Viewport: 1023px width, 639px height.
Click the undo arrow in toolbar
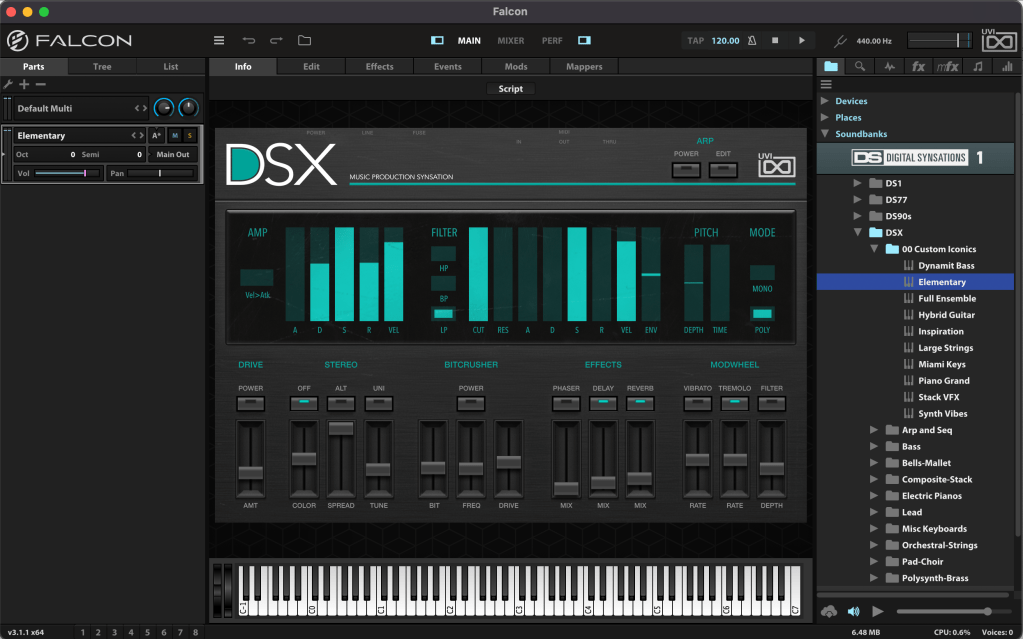coord(249,41)
